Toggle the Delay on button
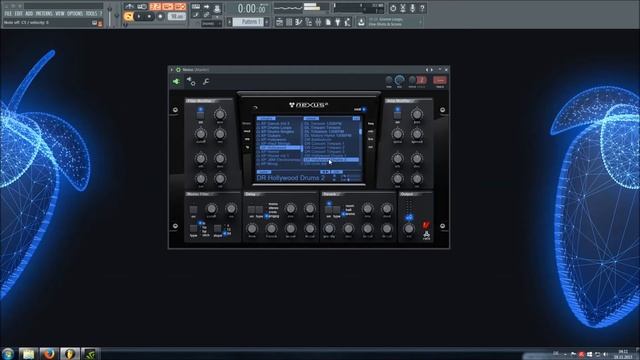 (x=251, y=209)
